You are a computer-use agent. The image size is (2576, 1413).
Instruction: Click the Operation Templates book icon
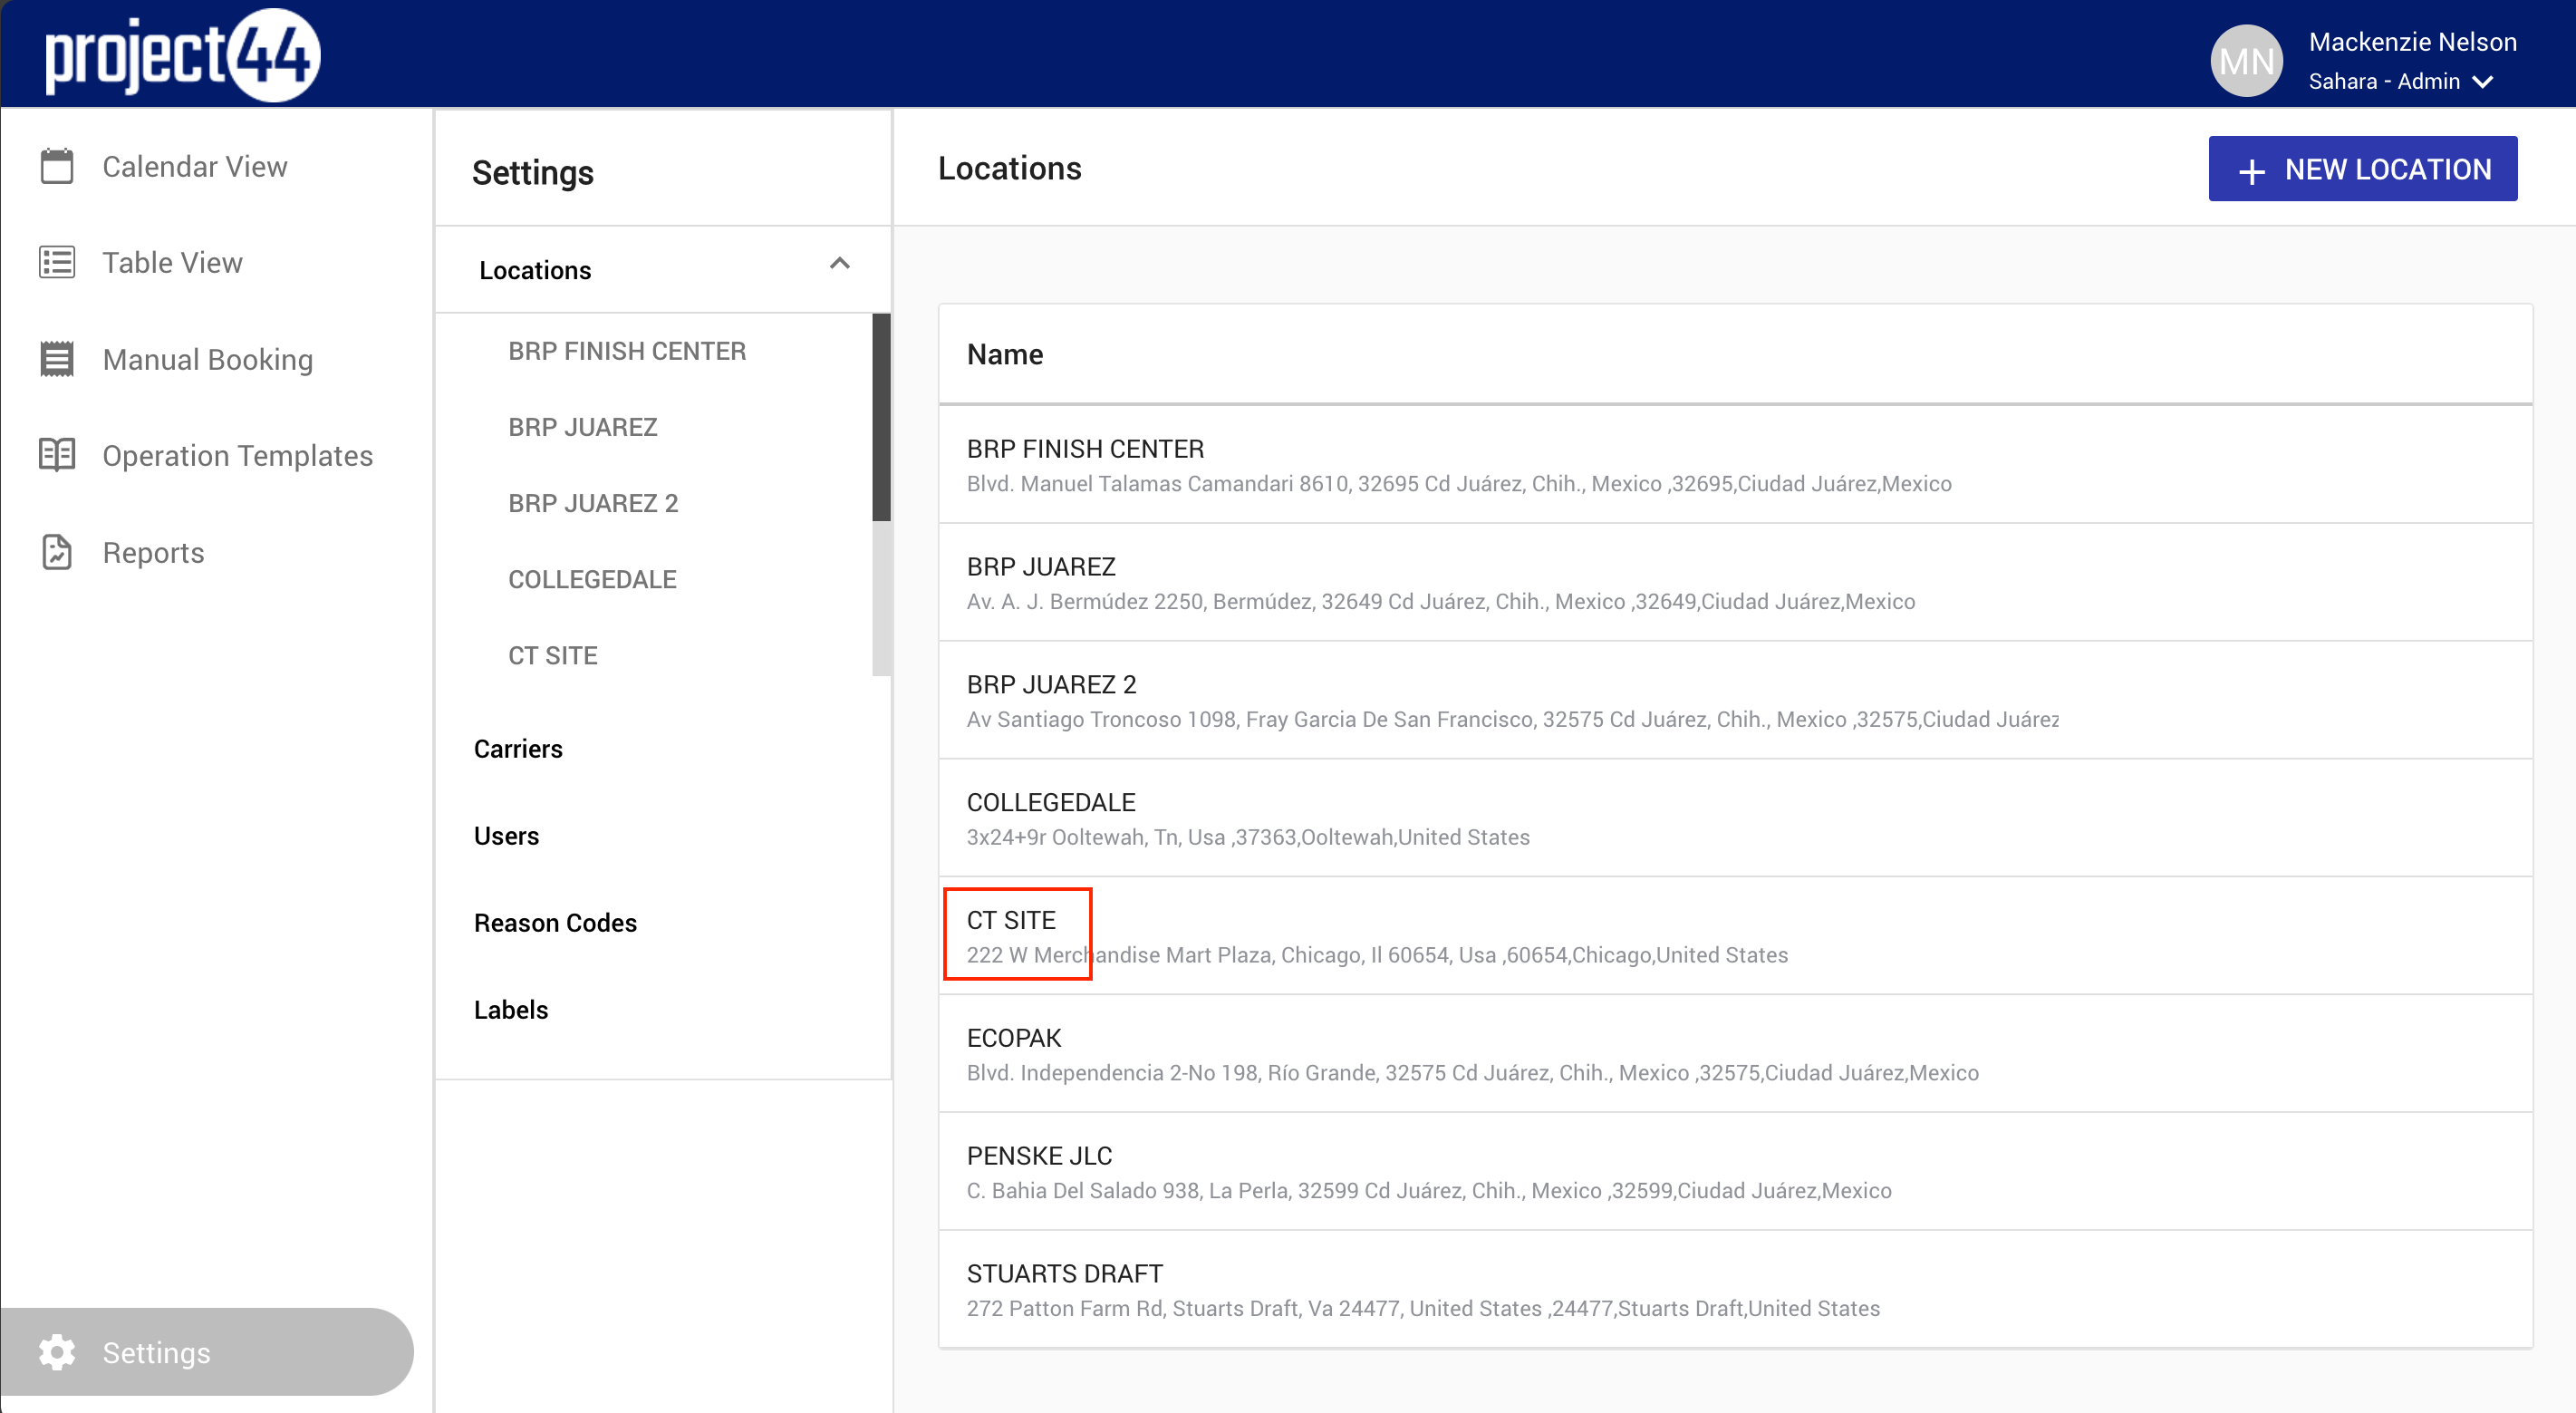pos(57,455)
